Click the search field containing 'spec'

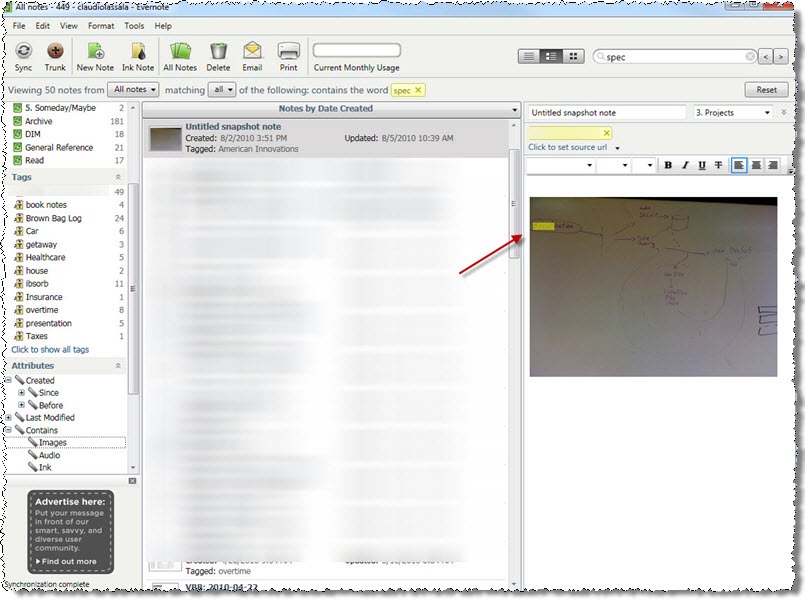coord(674,57)
